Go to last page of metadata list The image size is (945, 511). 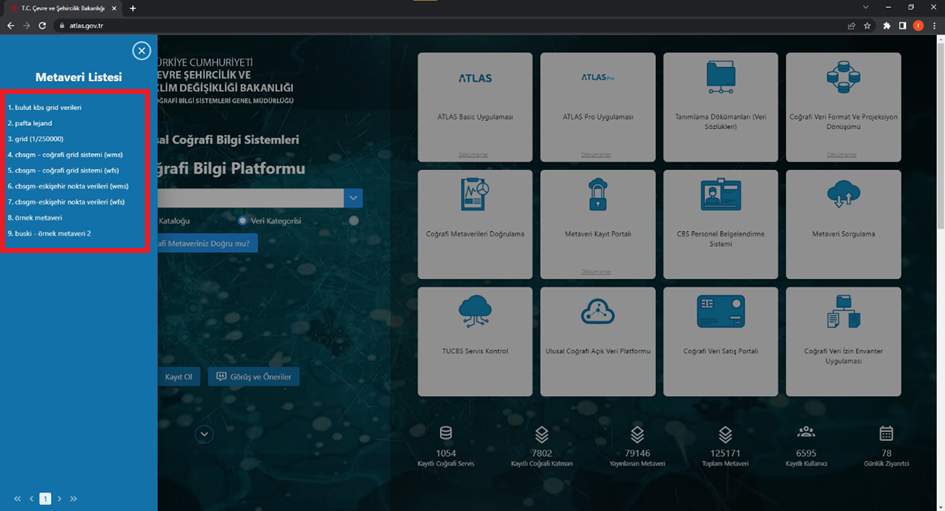[74, 498]
